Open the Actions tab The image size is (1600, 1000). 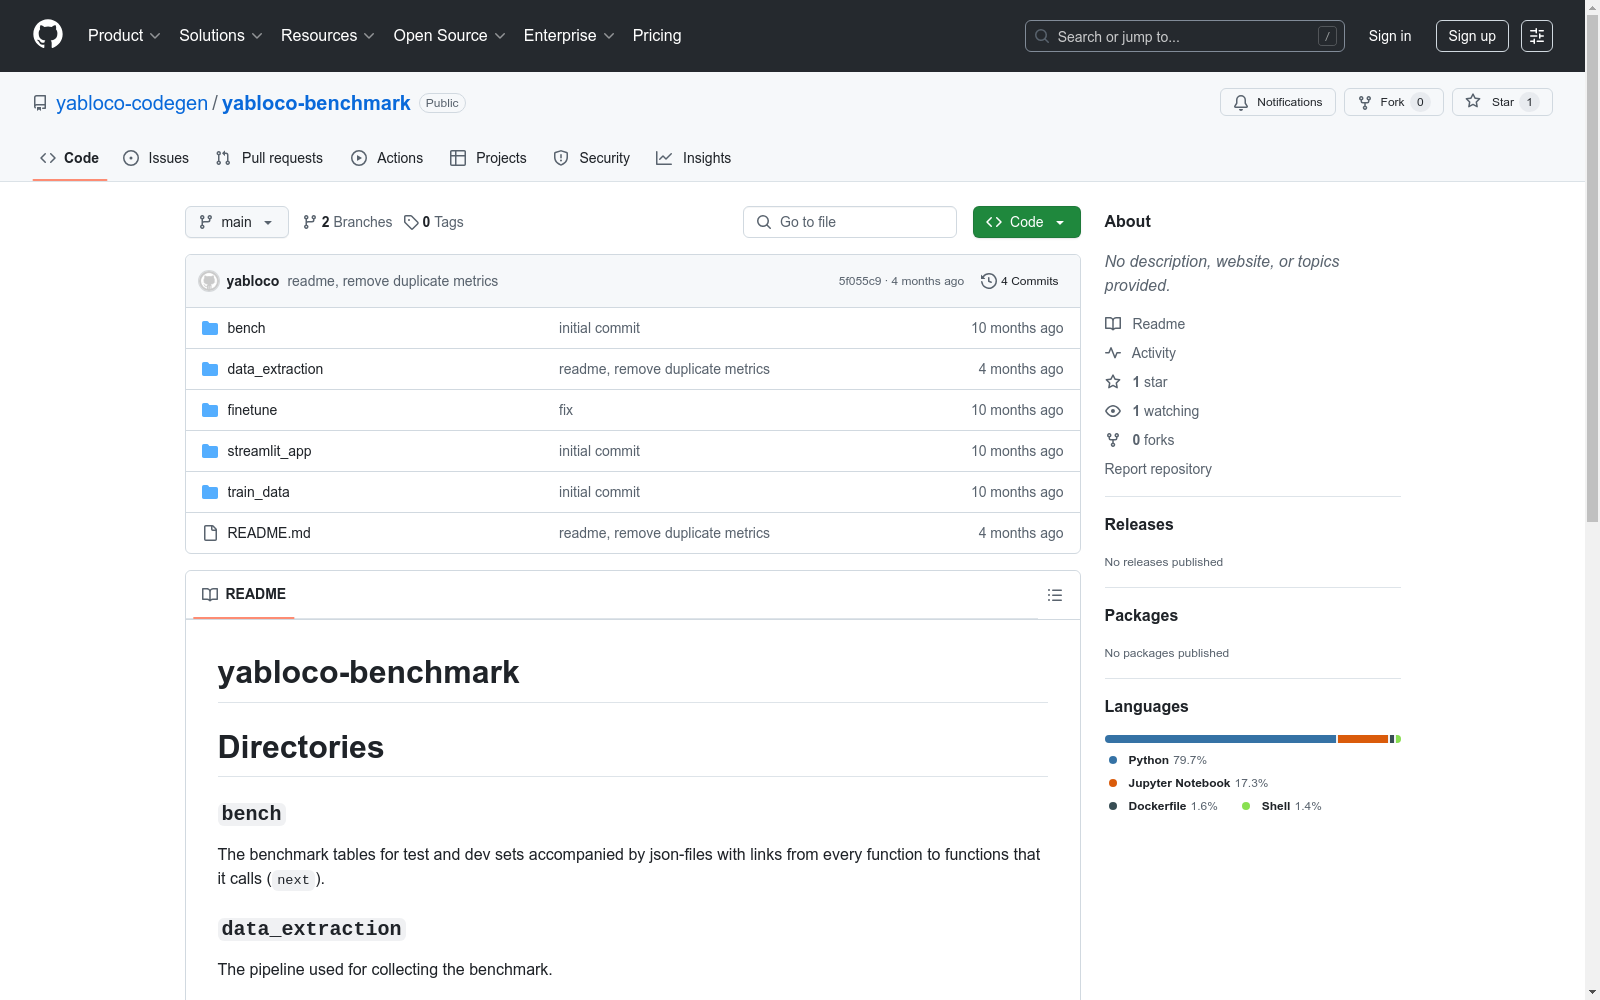coord(387,158)
